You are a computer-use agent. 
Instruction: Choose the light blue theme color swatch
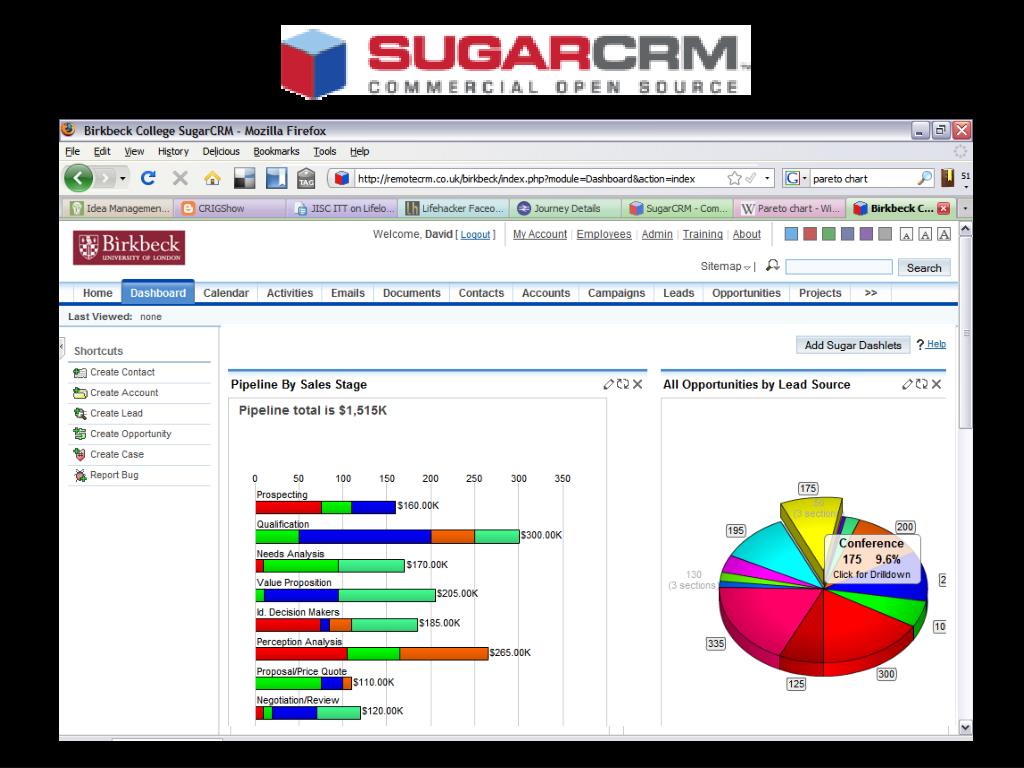tap(791, 234)
